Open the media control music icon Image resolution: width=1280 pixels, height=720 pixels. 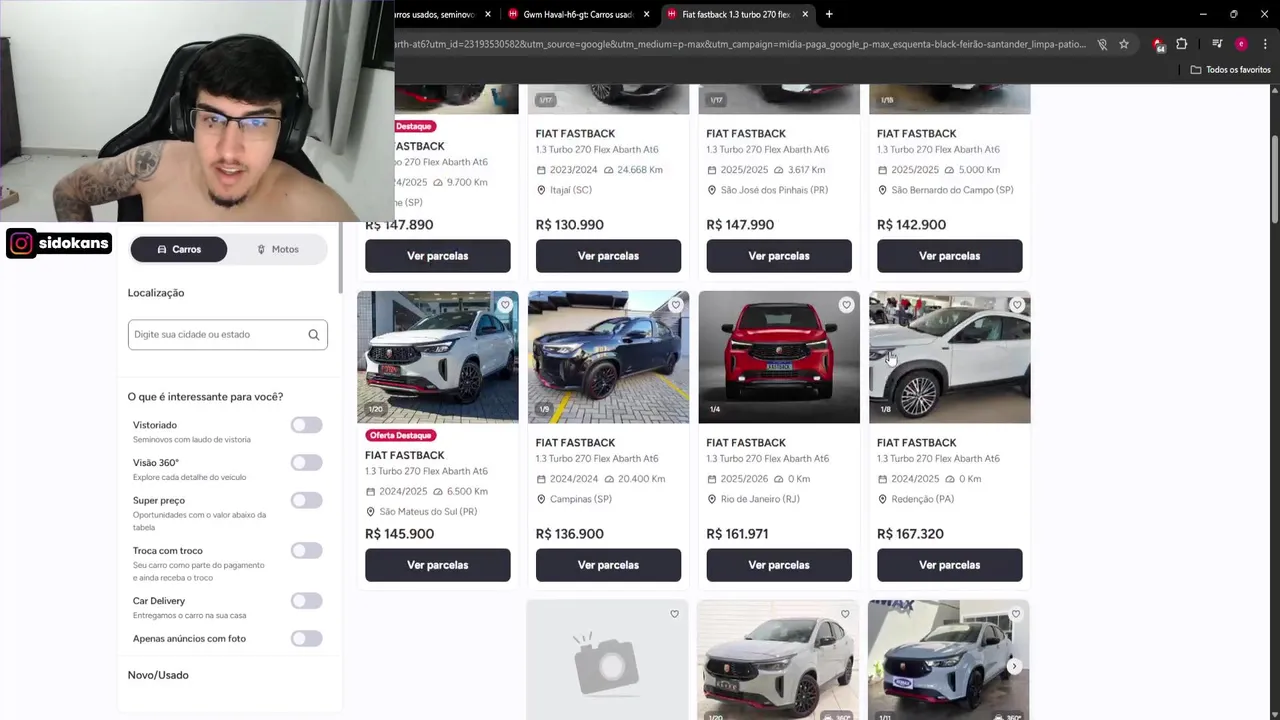(1217, 44)
